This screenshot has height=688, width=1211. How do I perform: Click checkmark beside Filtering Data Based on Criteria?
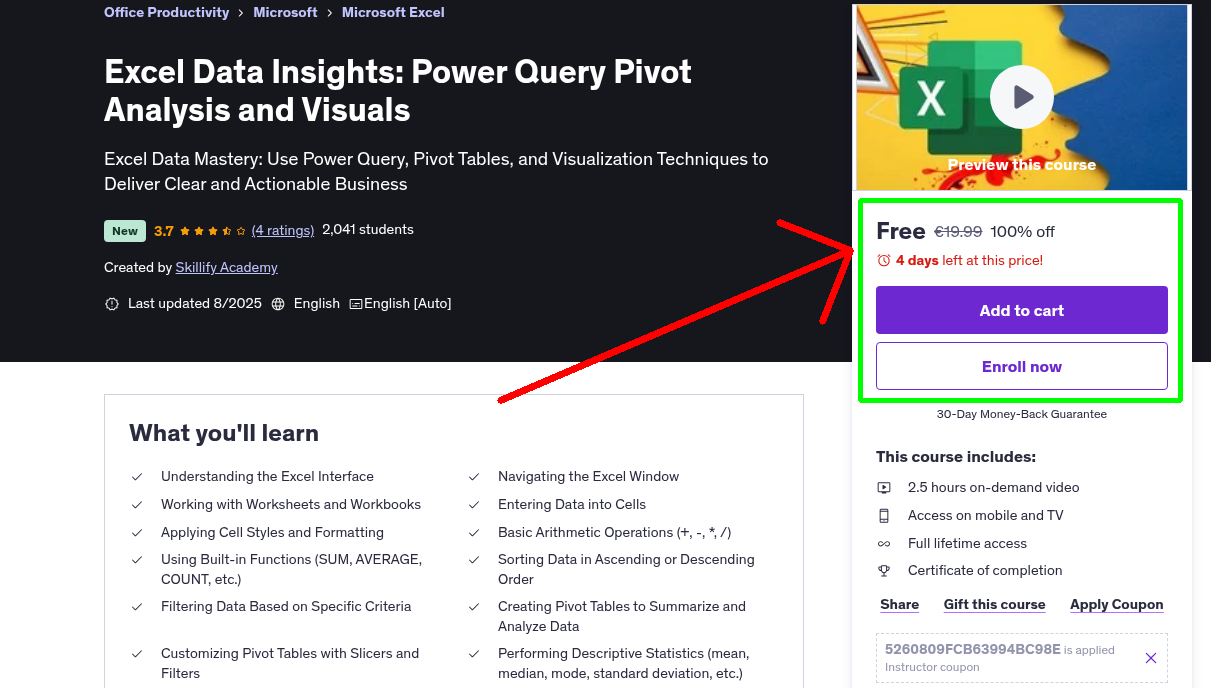(x=137, y=607)
